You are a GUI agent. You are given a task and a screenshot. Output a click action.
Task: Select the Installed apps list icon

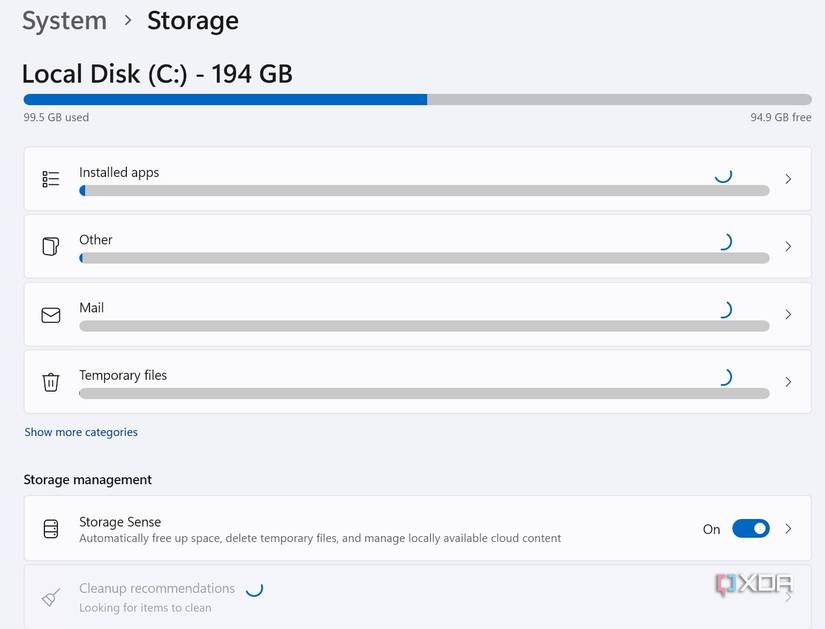51,178
